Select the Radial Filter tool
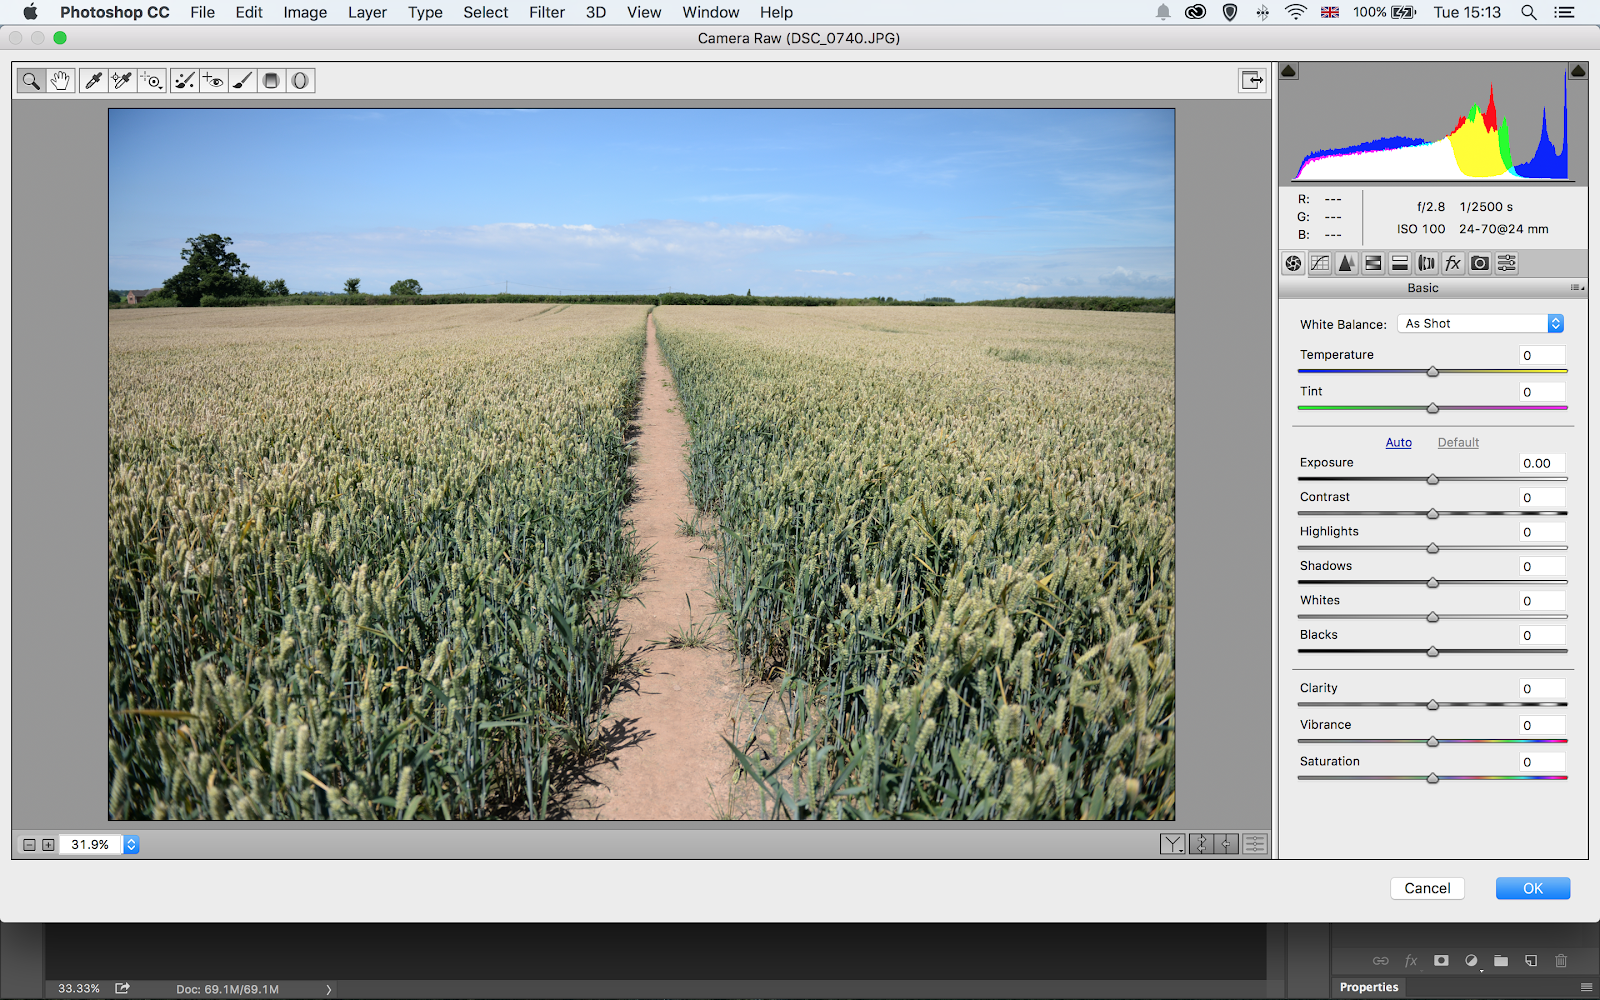The height and width of the screenshot is (1000, 1600). 300,81
